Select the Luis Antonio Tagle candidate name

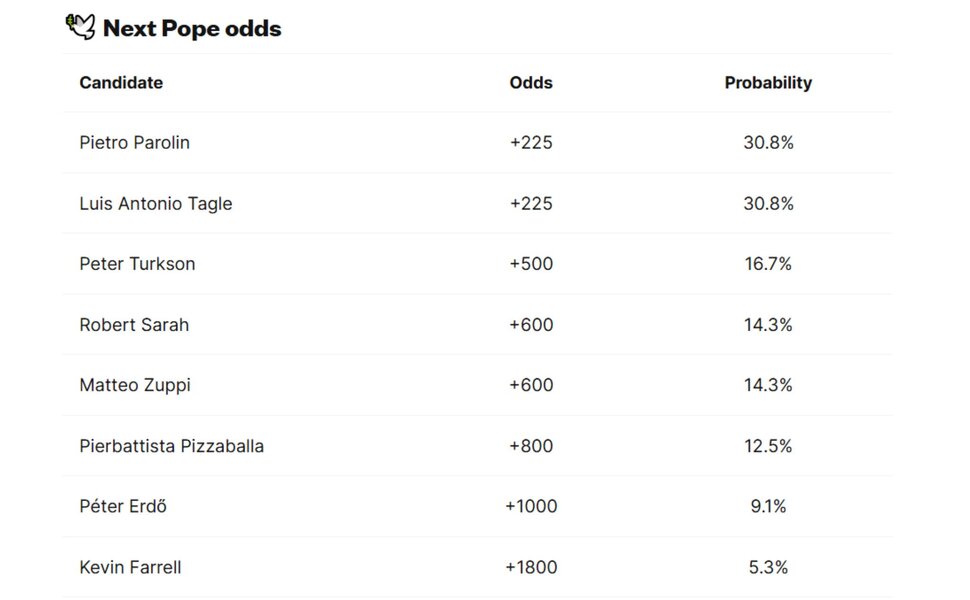[156, 204]
